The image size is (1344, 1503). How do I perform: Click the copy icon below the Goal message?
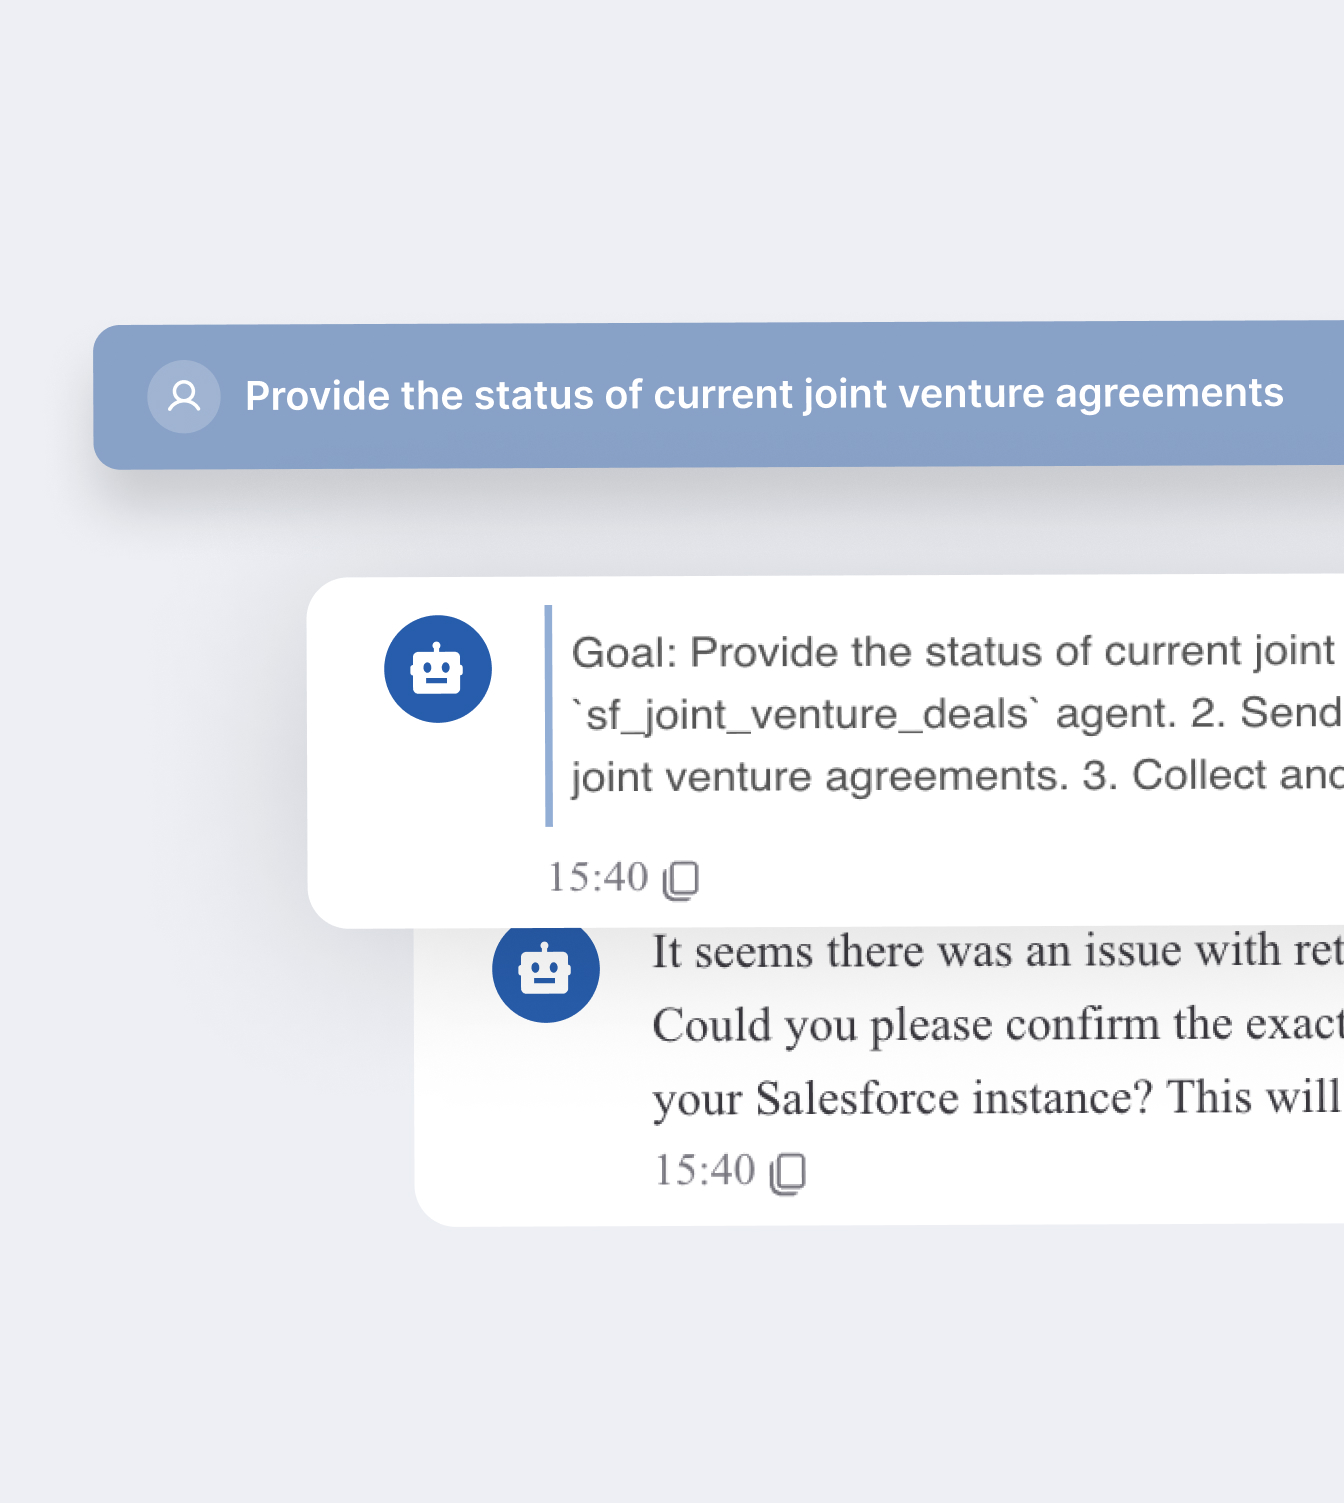683,879
